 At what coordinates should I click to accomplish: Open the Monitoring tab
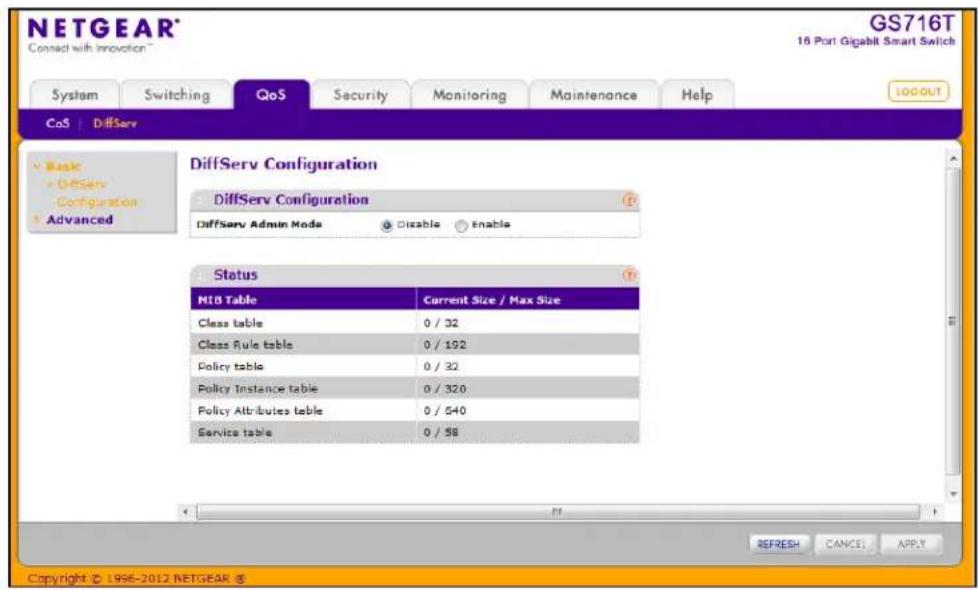click(x=470, y=95)
